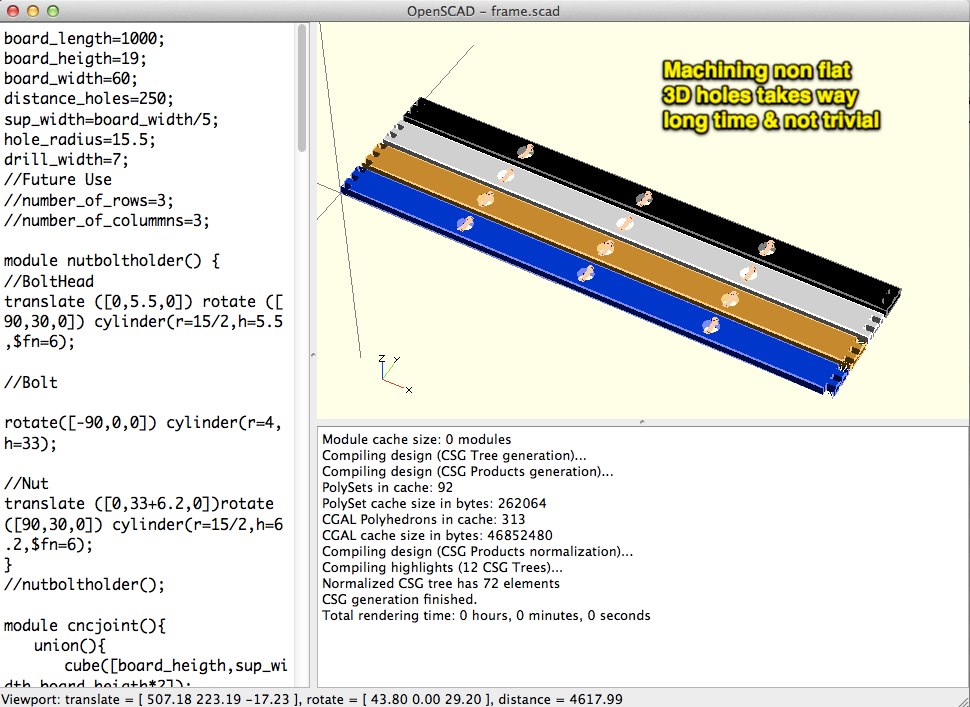Click the line "module nutboltholder() {"
The width and height of the screenshot is (970, 707).
(x=111, y=260)
